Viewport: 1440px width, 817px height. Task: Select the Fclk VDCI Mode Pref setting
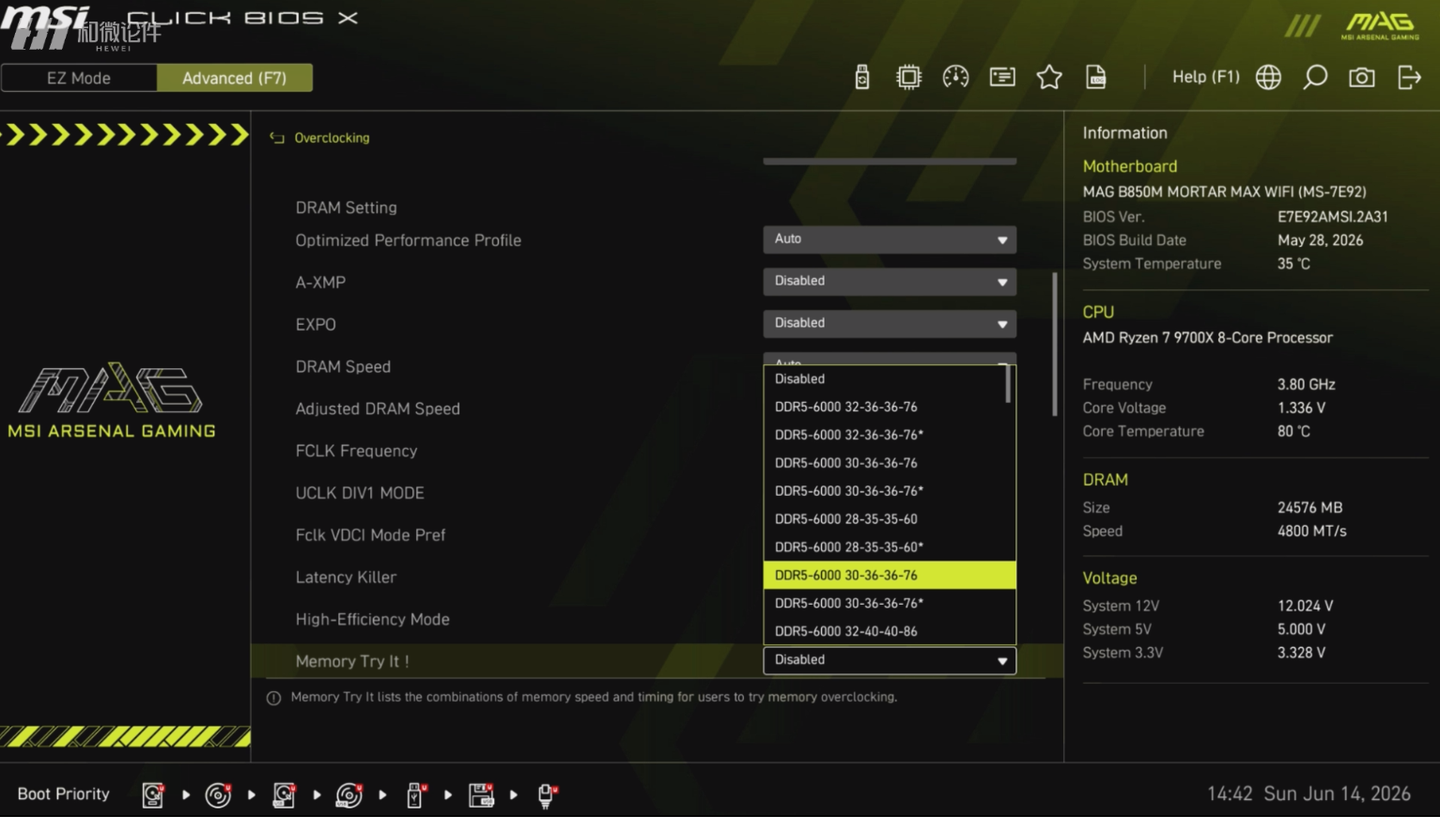(370, 535)
